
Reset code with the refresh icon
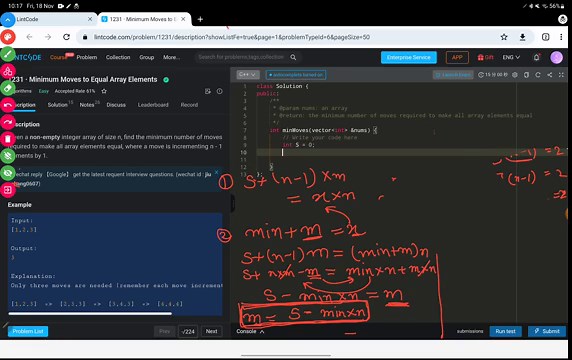click(538, 75)
